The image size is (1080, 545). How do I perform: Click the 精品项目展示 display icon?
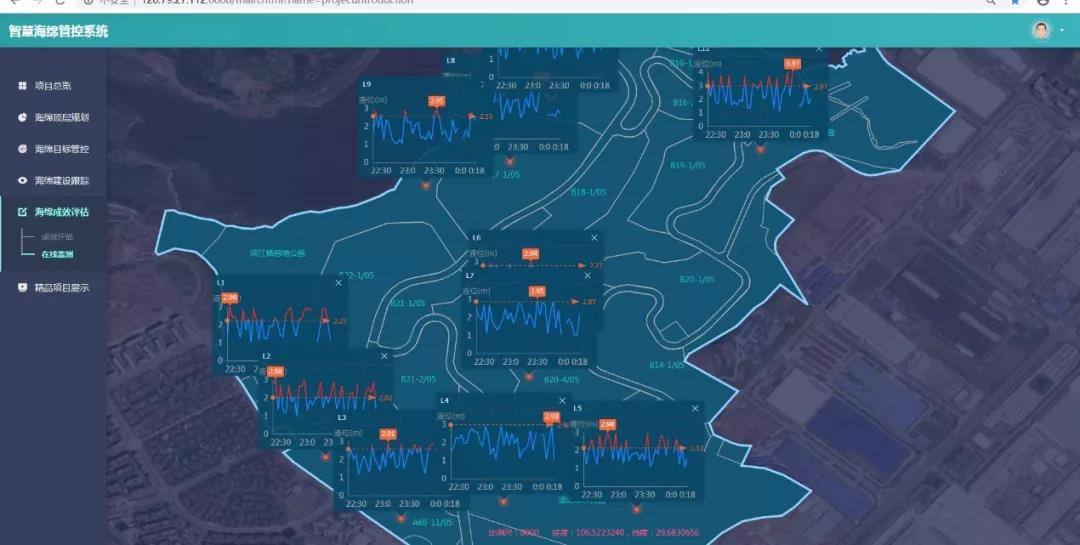tap(23, 287)
